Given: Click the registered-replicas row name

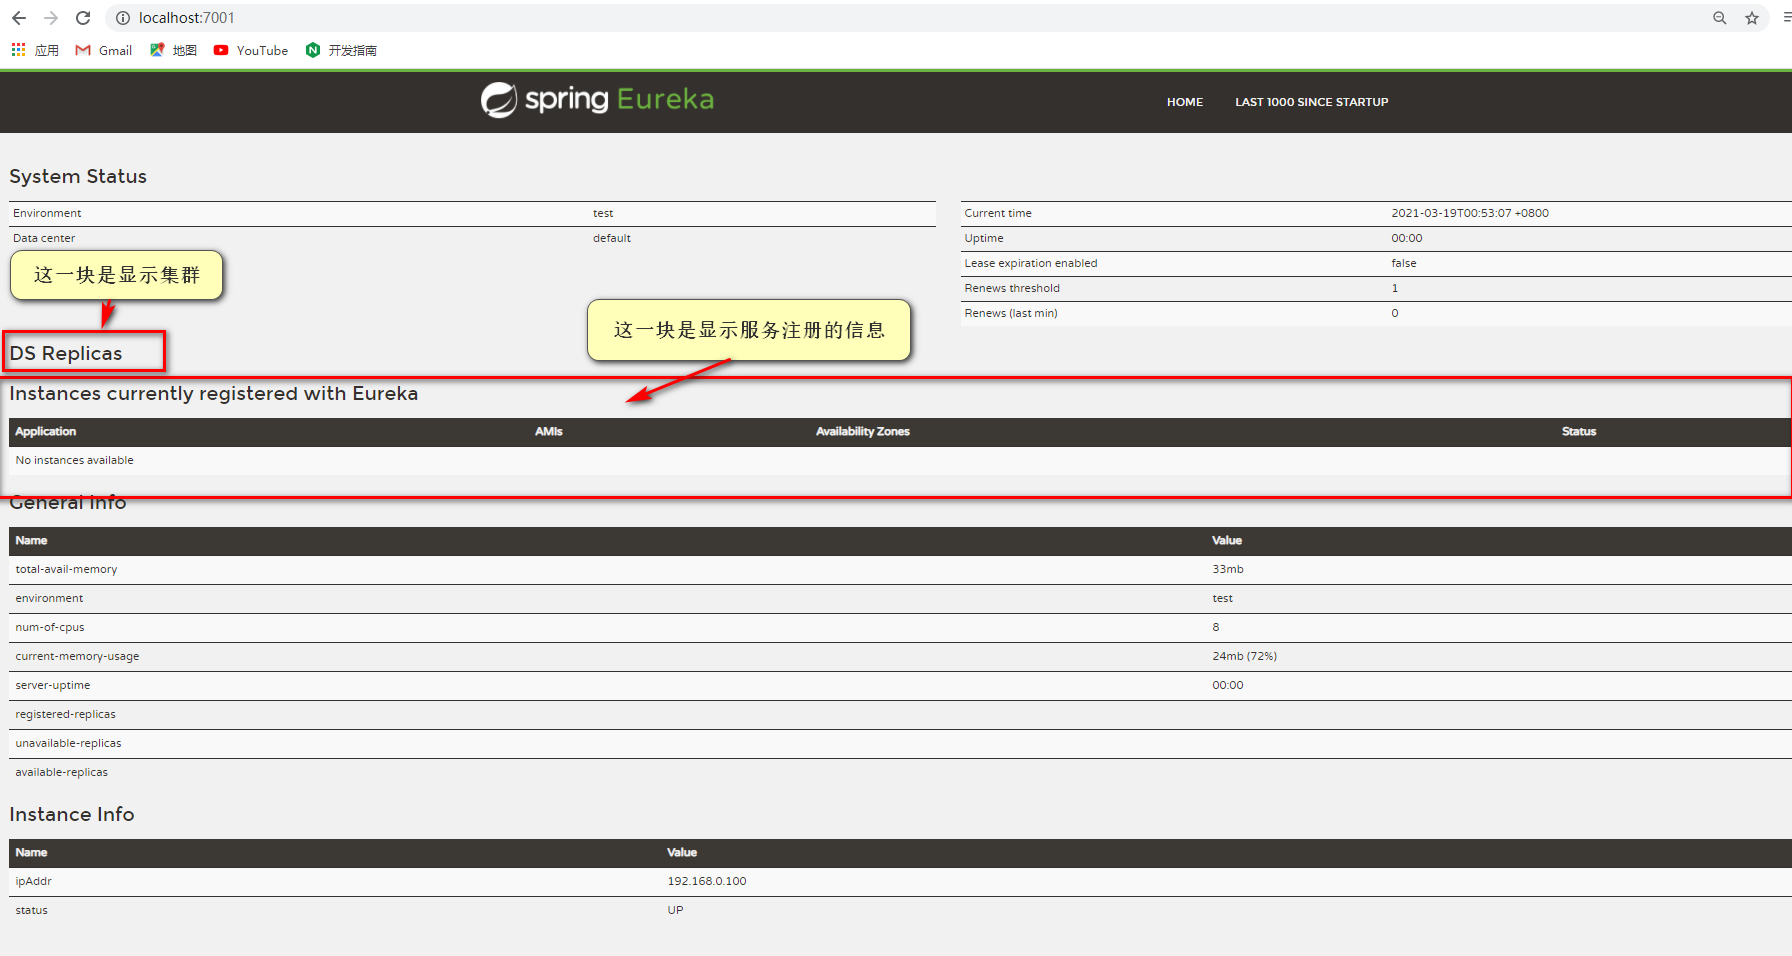Looking at the screenshot, I should 66,714.
